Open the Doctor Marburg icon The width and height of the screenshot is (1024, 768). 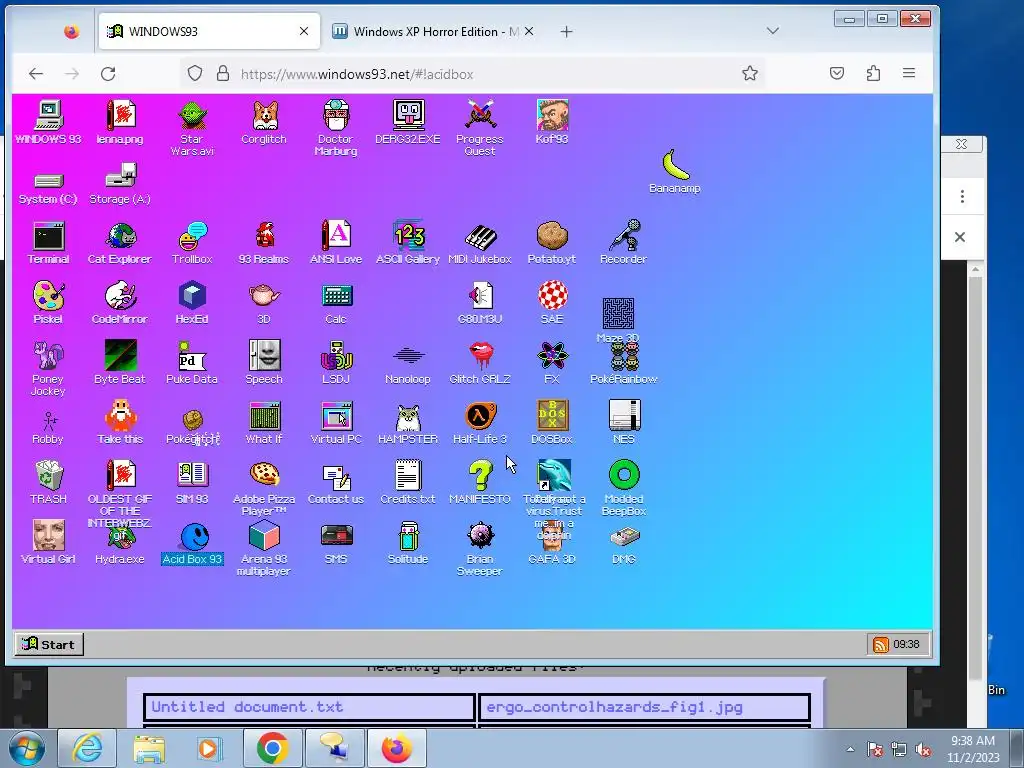point(336,116)
